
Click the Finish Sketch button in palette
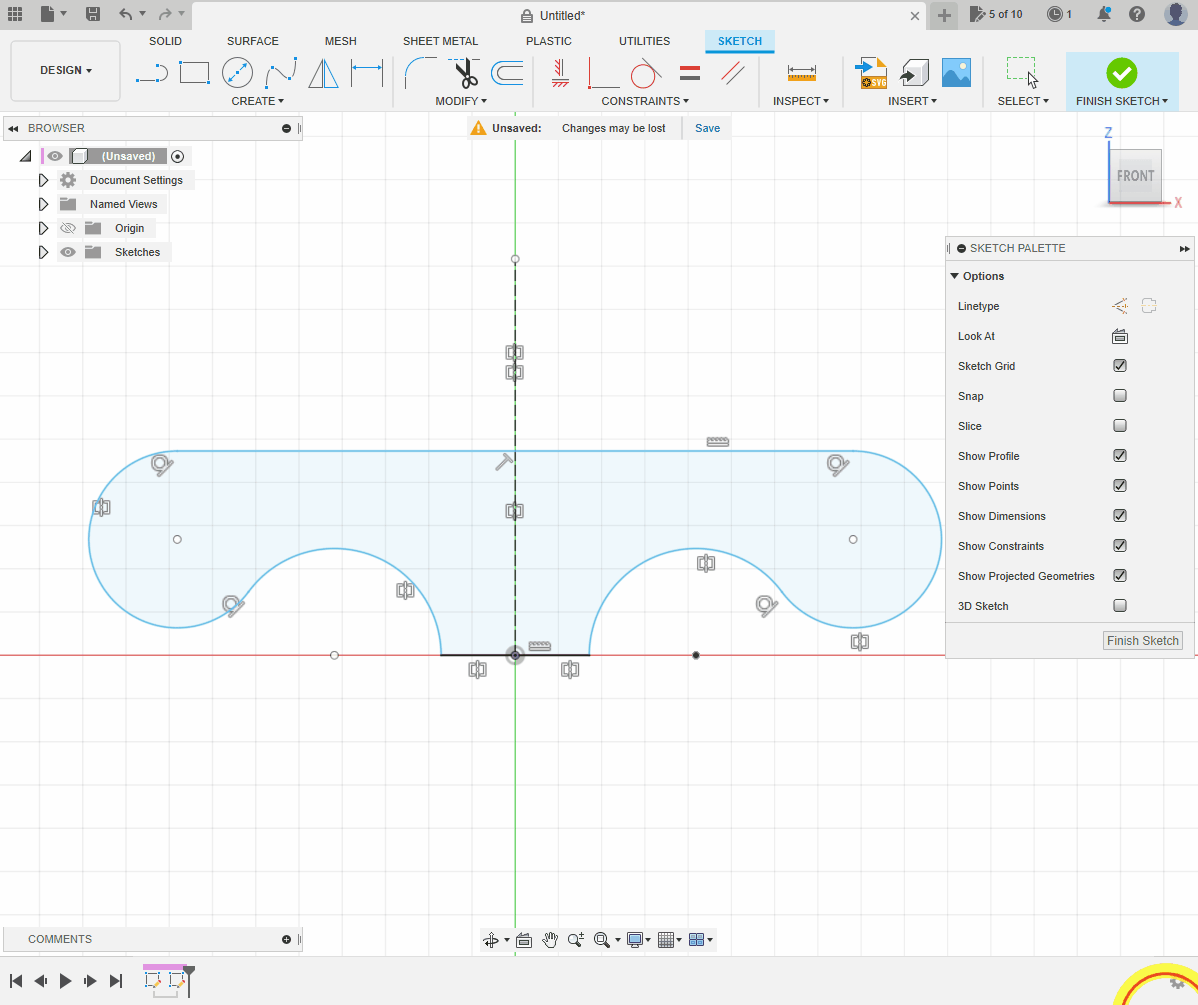tap(1142, 641)
